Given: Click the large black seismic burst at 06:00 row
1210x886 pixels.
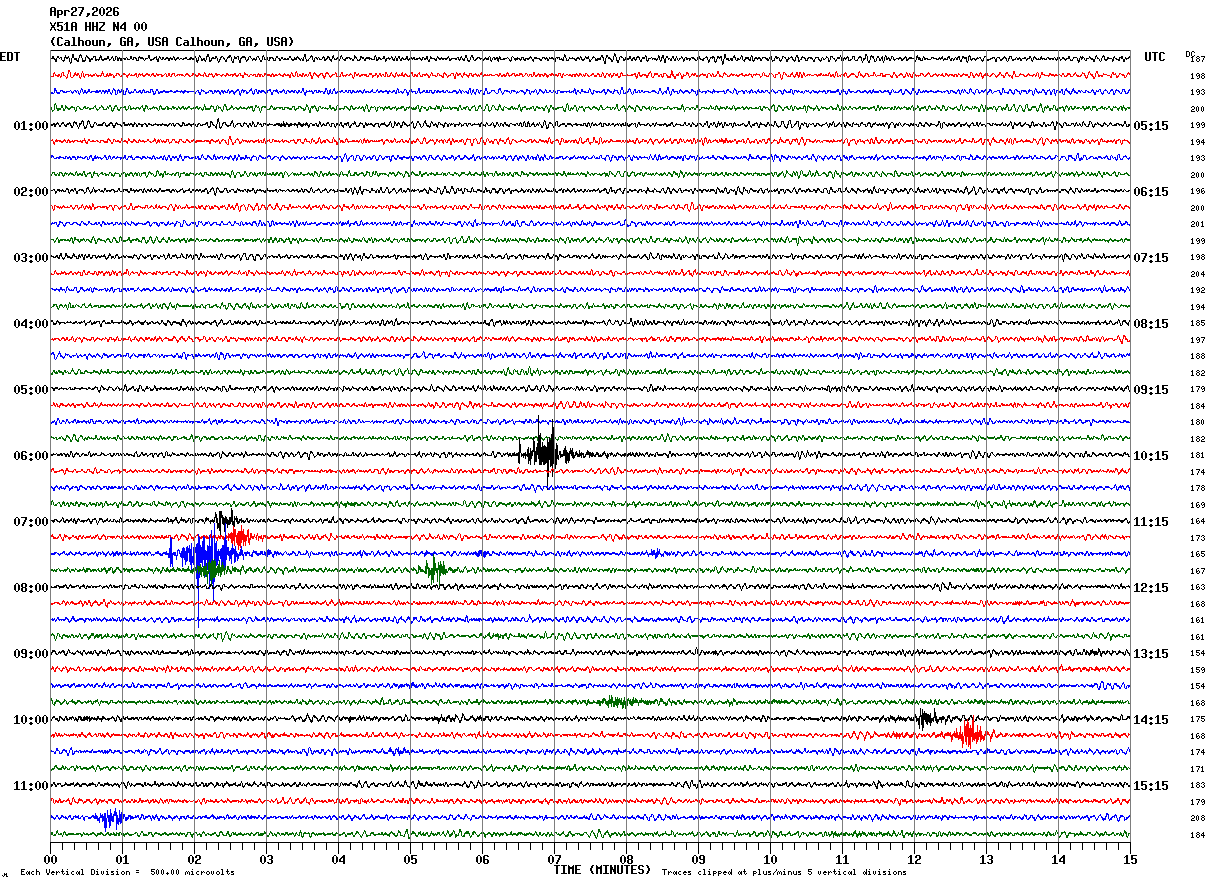Looking at the screenshot, I should (x=546, y=453).
